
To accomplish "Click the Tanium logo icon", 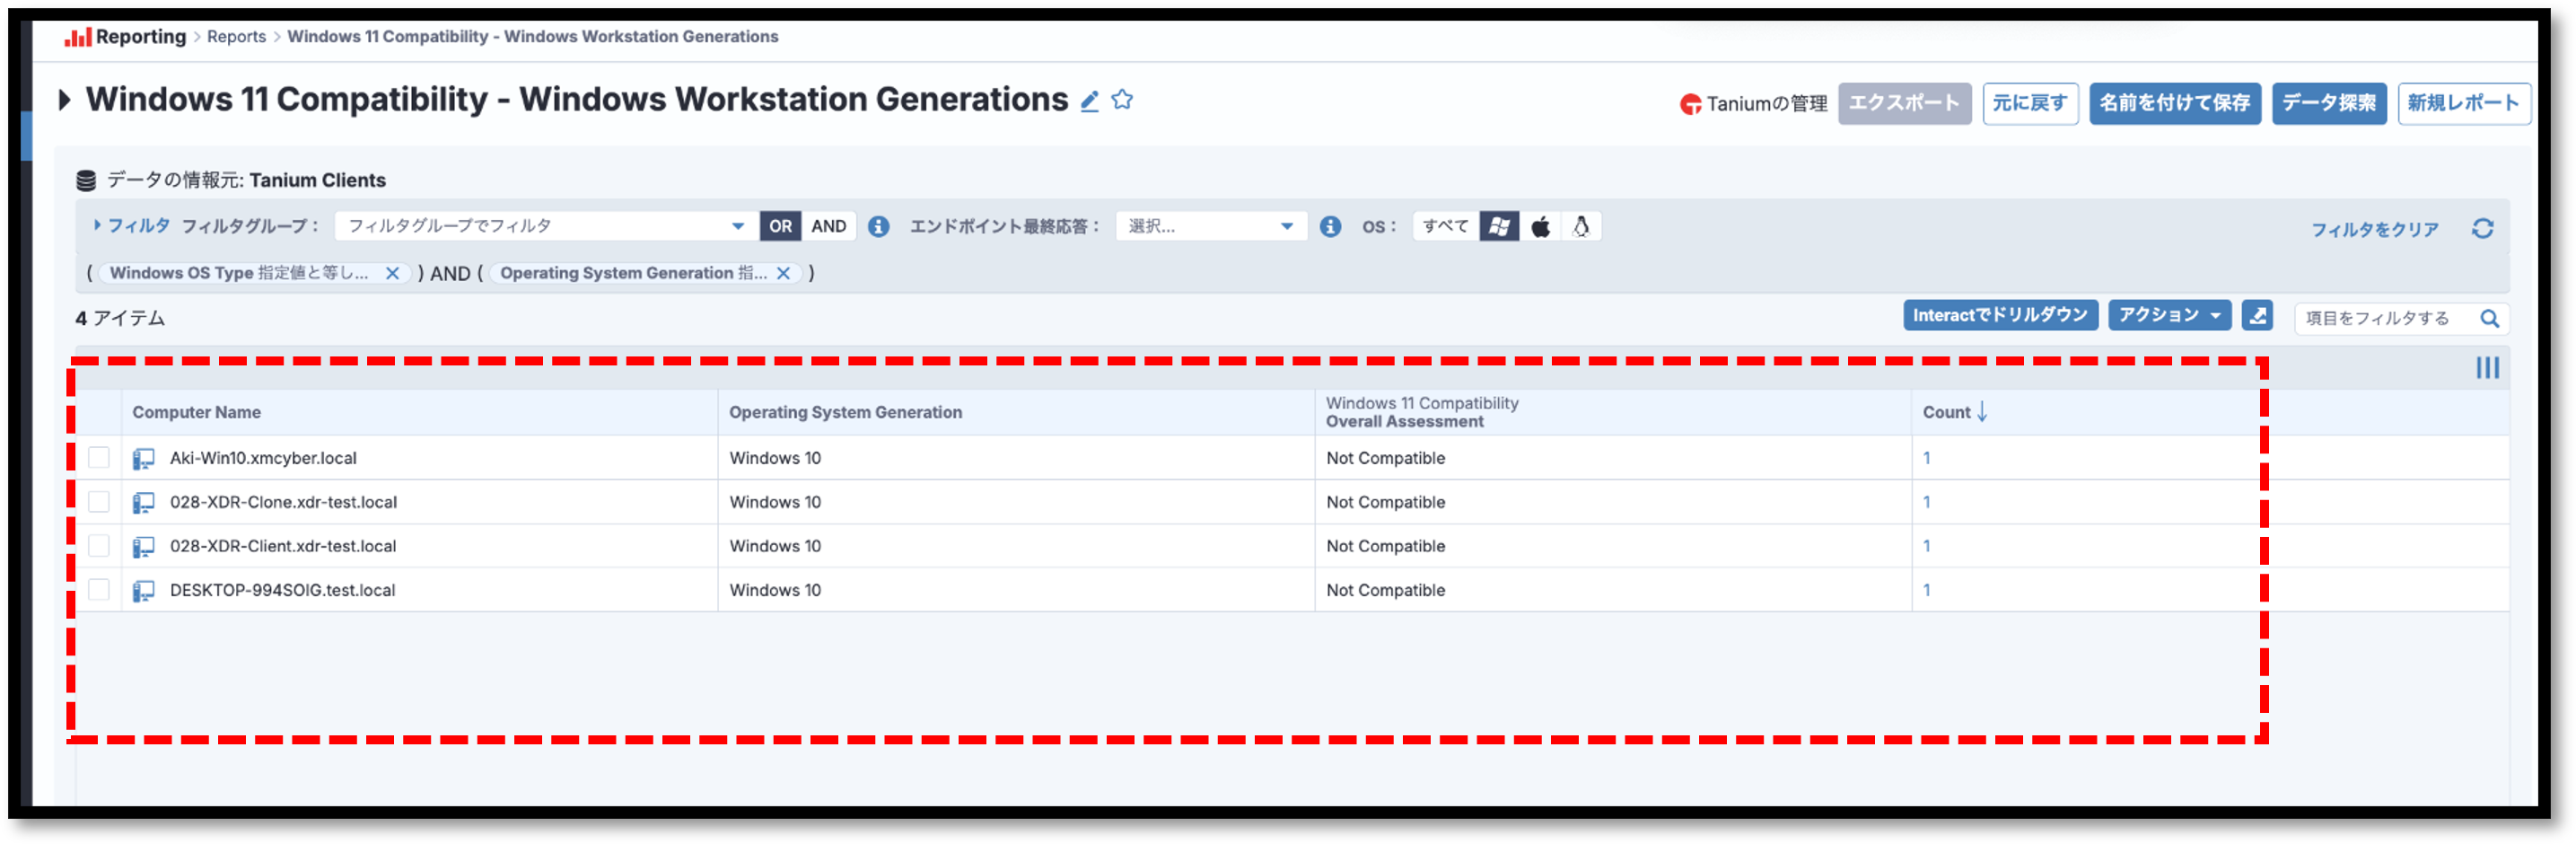I will [x=1690, y=104].
